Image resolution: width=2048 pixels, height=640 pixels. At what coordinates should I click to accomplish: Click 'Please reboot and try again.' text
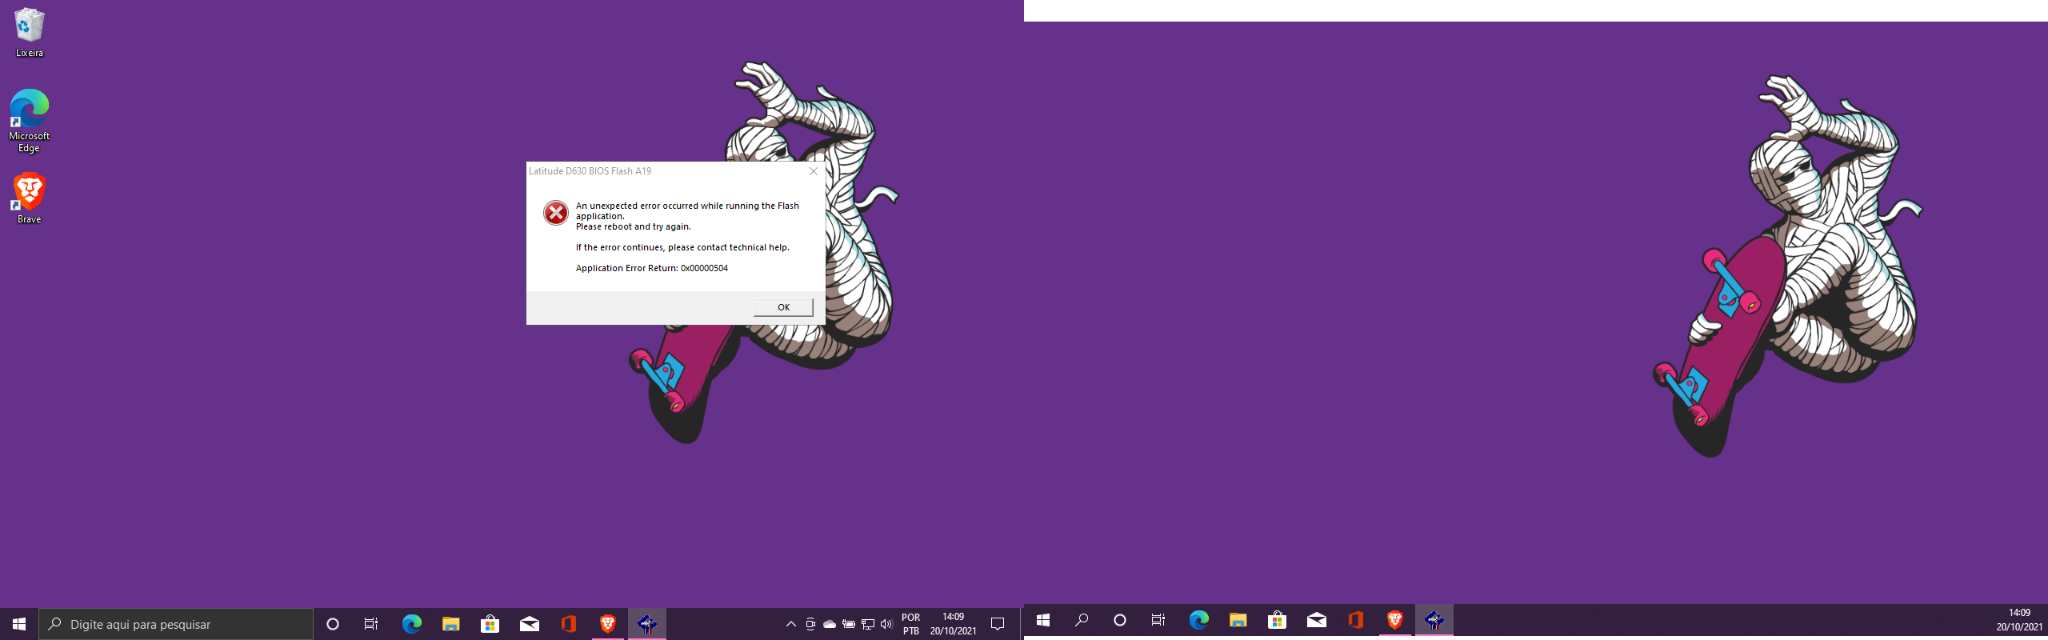(x=633, y=227)
